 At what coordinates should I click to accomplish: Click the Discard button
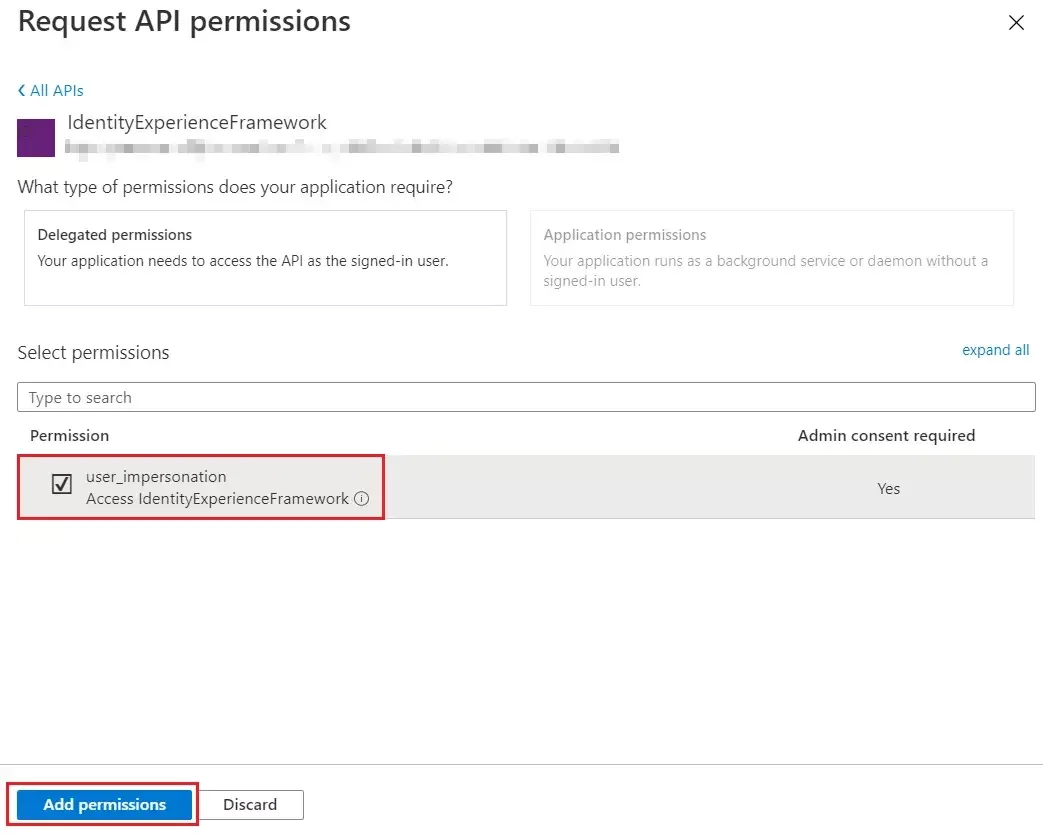coord(249,804)
